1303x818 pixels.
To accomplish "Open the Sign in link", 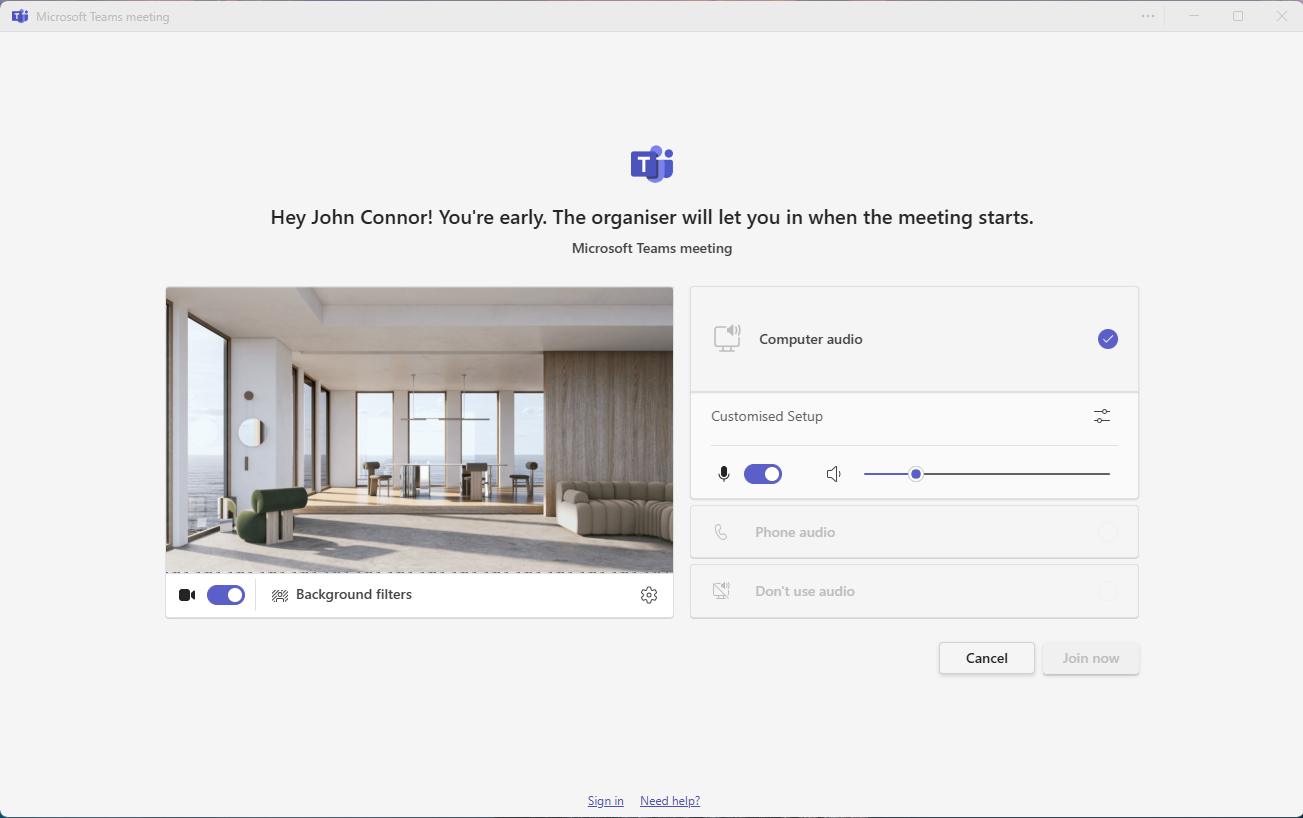I will coord(606,801).
